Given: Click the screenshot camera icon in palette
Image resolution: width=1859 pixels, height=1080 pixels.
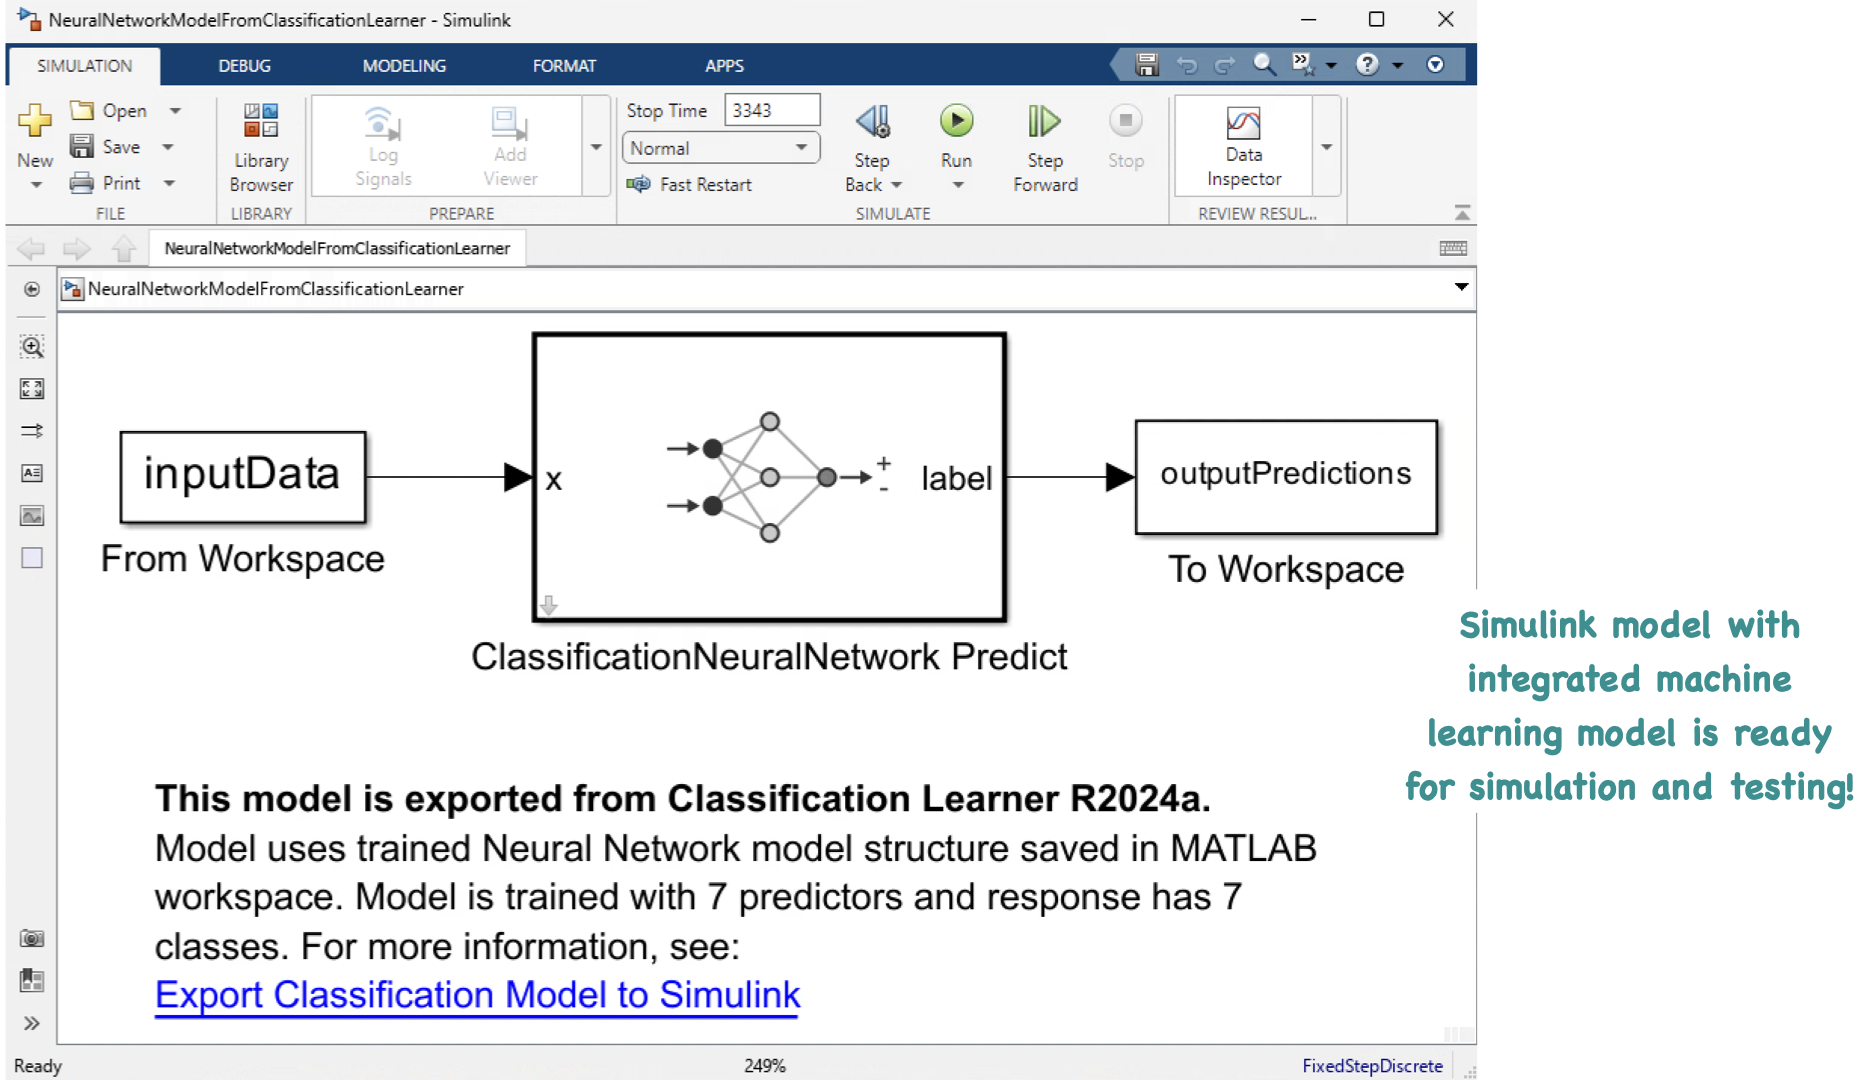Looking at the screenshot, I should tap(32, 938).
